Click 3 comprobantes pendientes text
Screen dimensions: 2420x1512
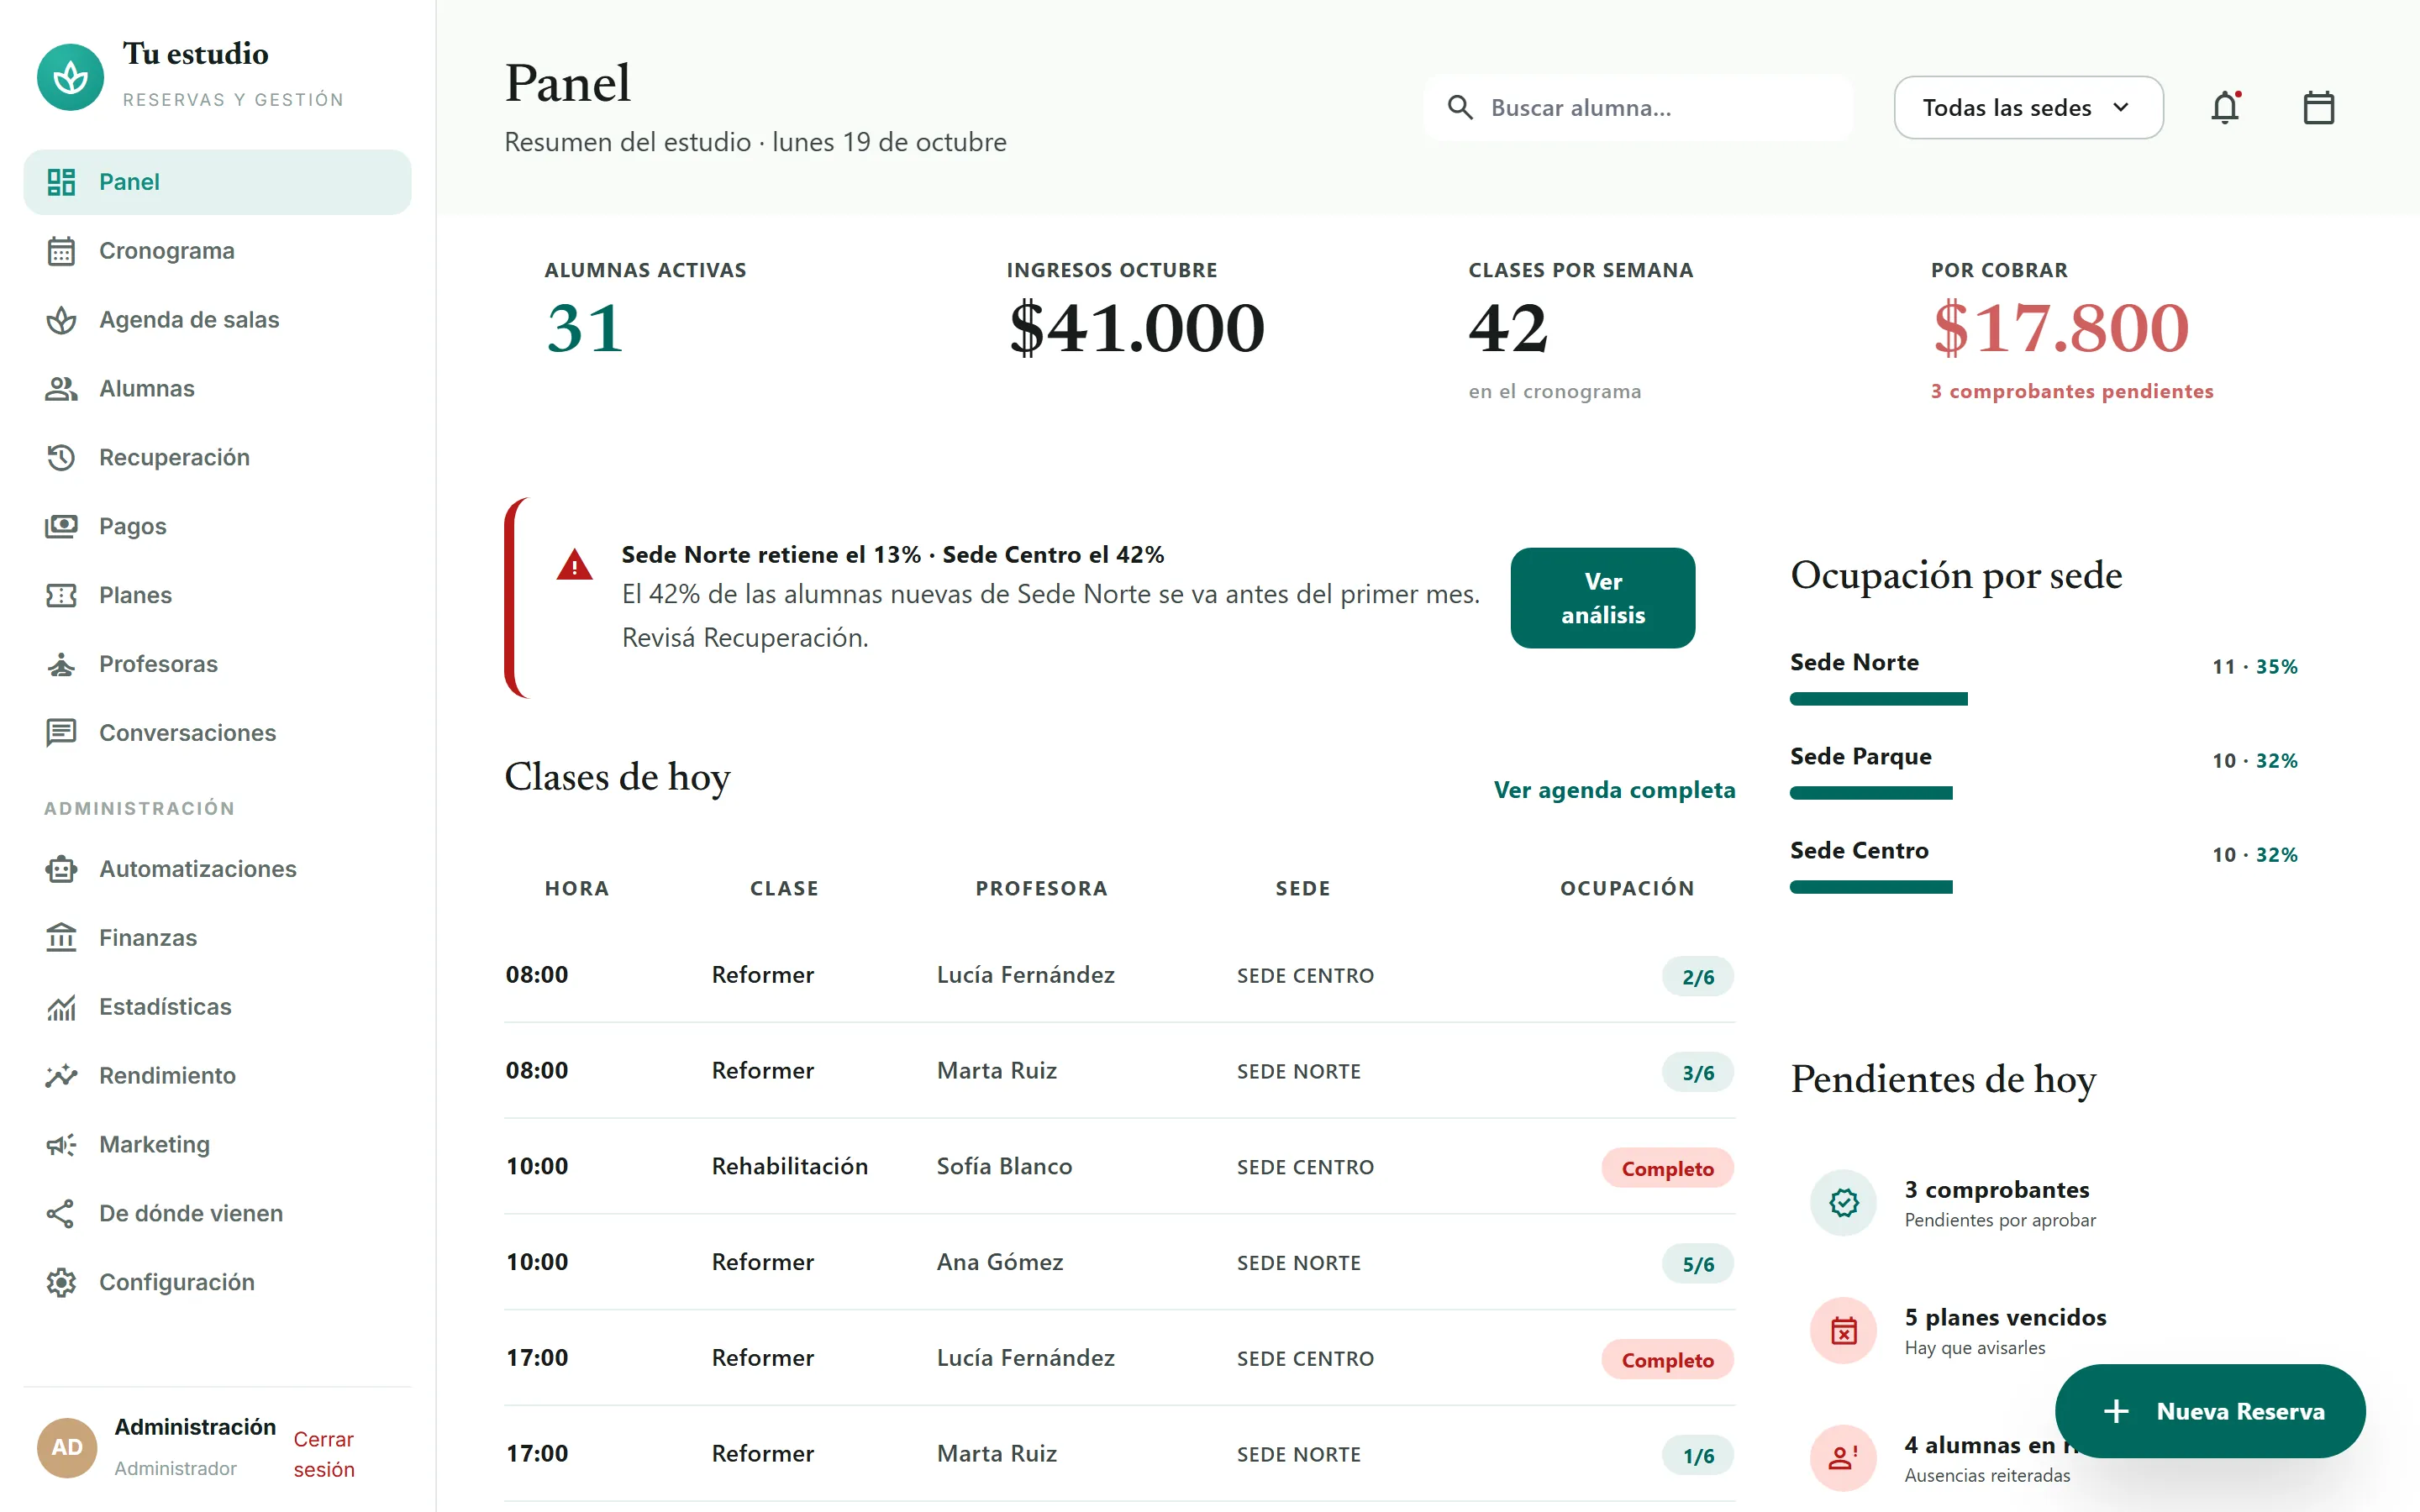(x=2072, y=392)
